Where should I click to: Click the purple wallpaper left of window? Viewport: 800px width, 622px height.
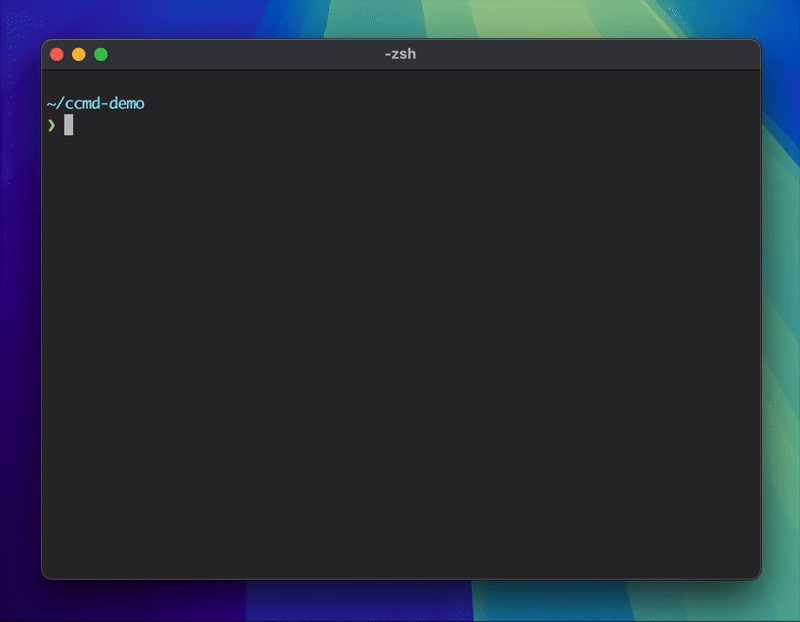click(x=20, y=306)
